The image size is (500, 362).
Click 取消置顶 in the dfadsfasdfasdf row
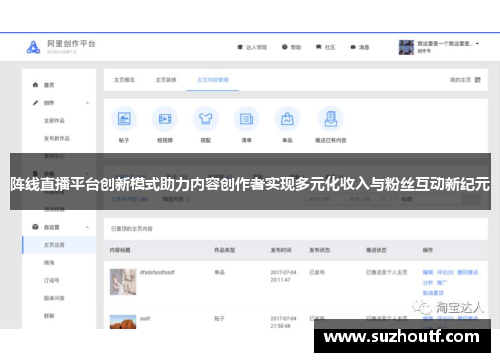coord(433,293)
